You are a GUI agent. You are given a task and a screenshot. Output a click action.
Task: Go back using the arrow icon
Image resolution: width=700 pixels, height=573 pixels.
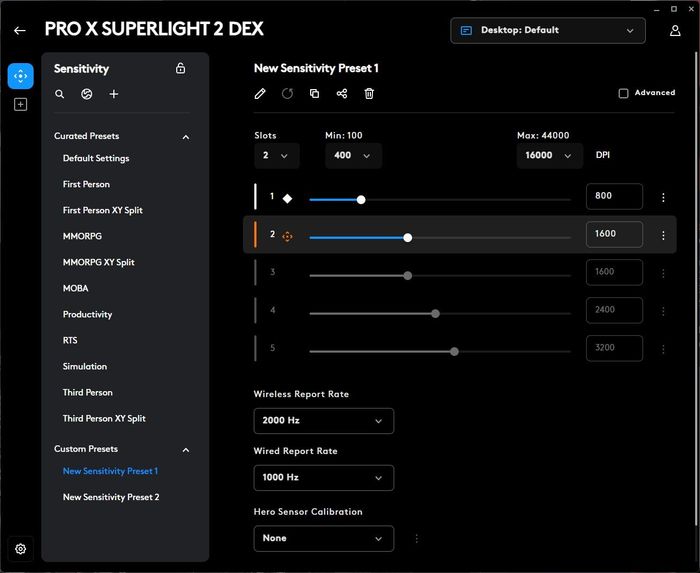(x=20, y=30)
